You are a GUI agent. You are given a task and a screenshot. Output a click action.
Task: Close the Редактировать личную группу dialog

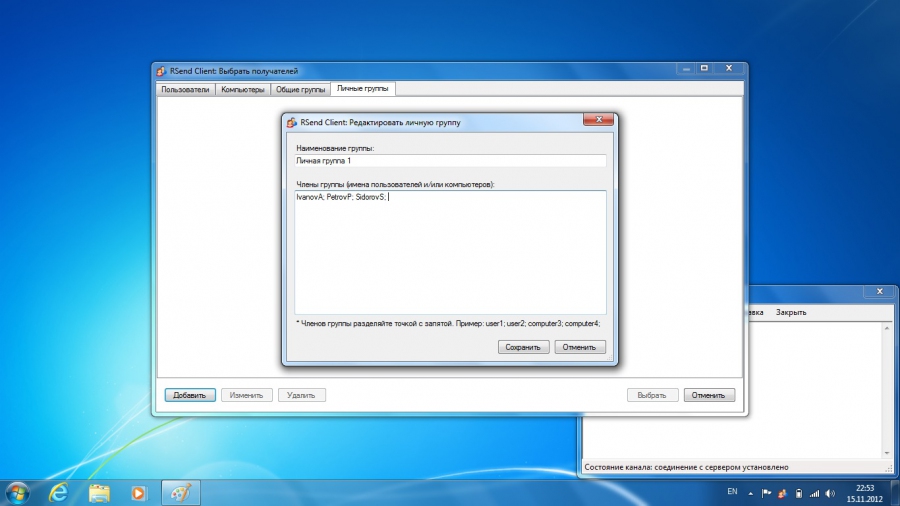coord(598,119)
